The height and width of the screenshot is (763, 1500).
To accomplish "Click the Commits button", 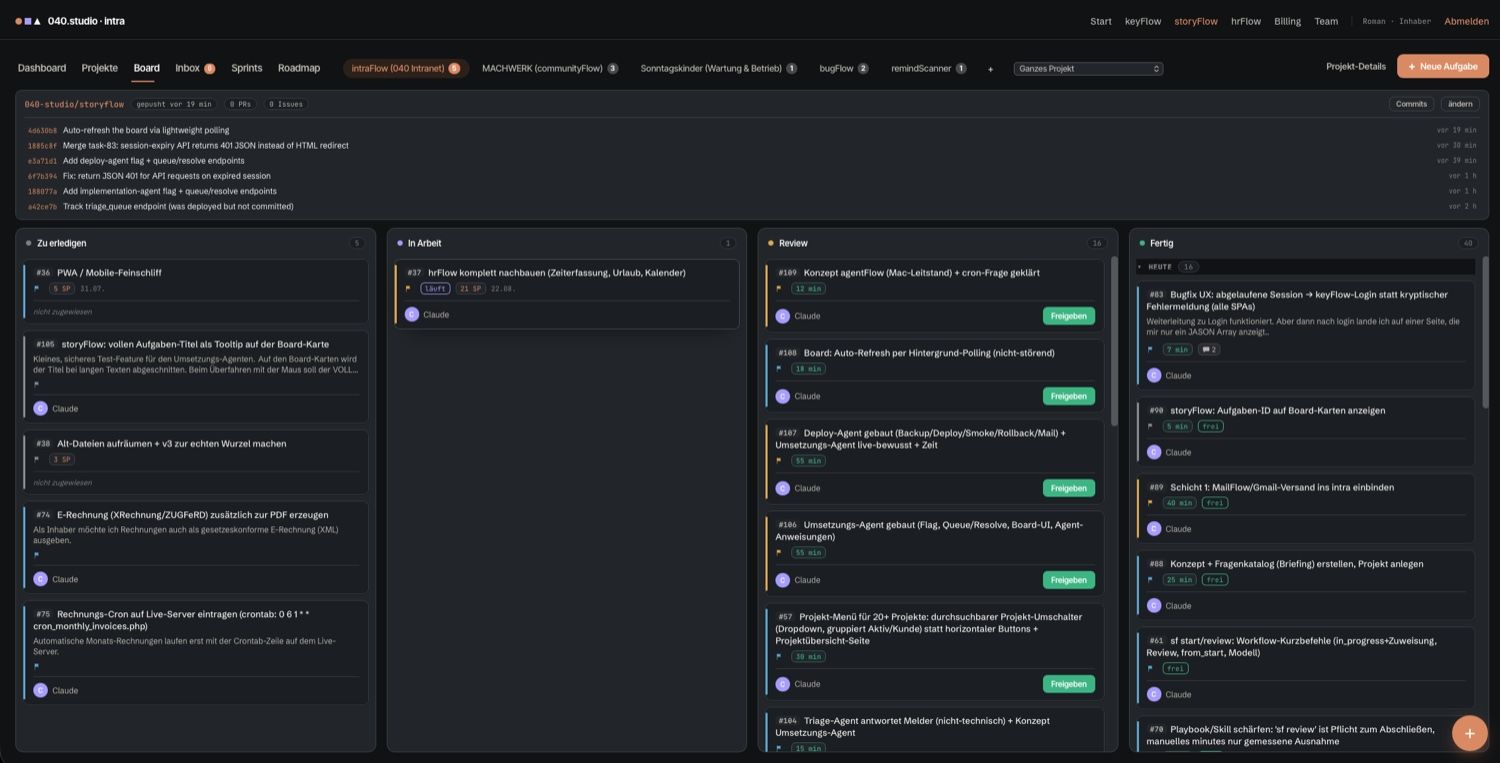I will click(1411, 104).
